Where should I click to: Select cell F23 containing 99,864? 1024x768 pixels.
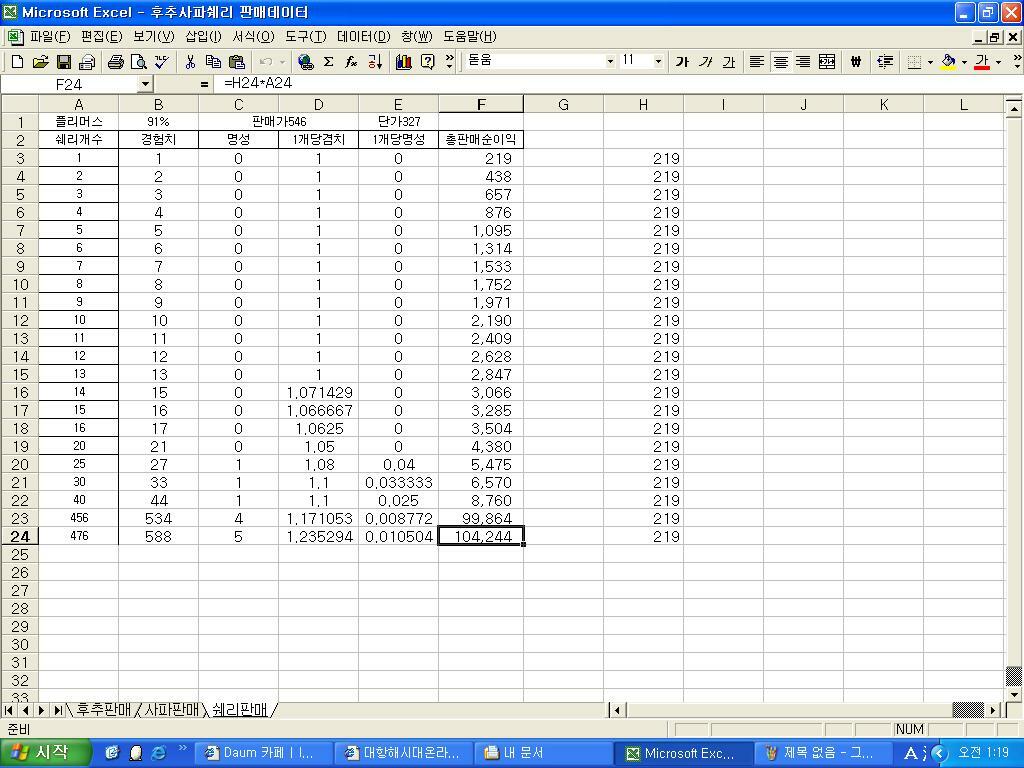click(480, 518)
